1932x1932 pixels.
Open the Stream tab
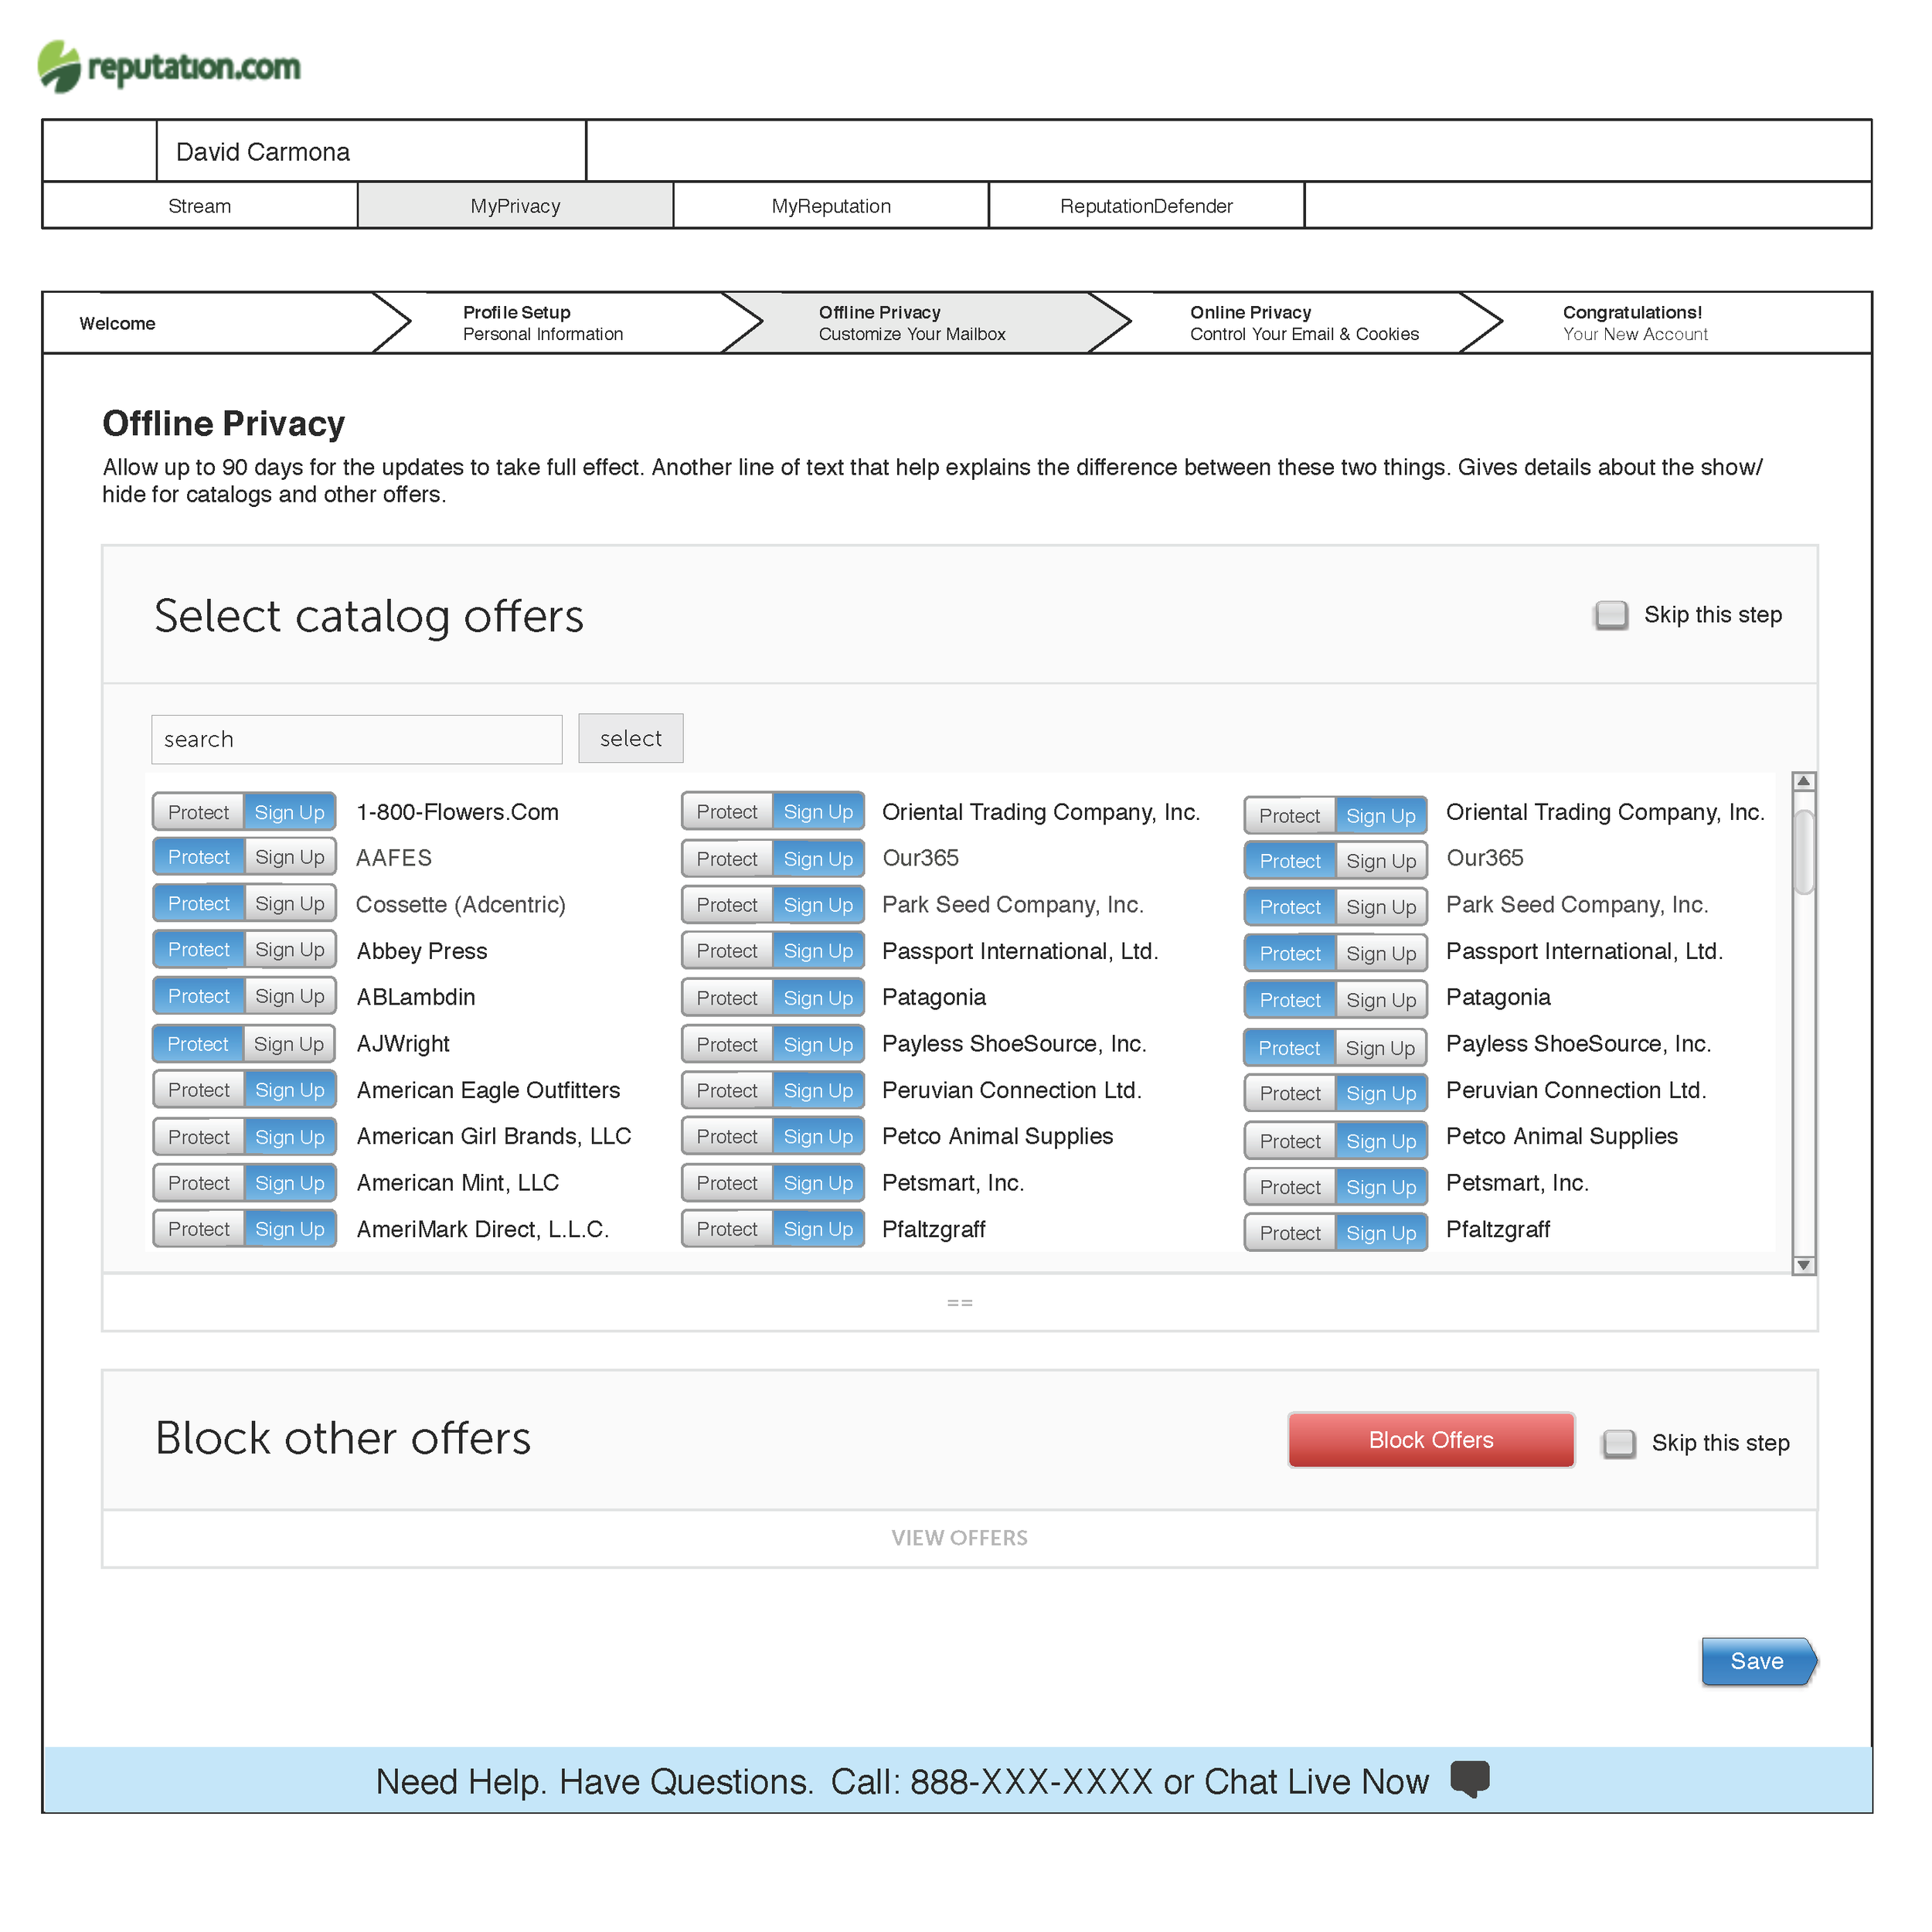coord(201,207)
